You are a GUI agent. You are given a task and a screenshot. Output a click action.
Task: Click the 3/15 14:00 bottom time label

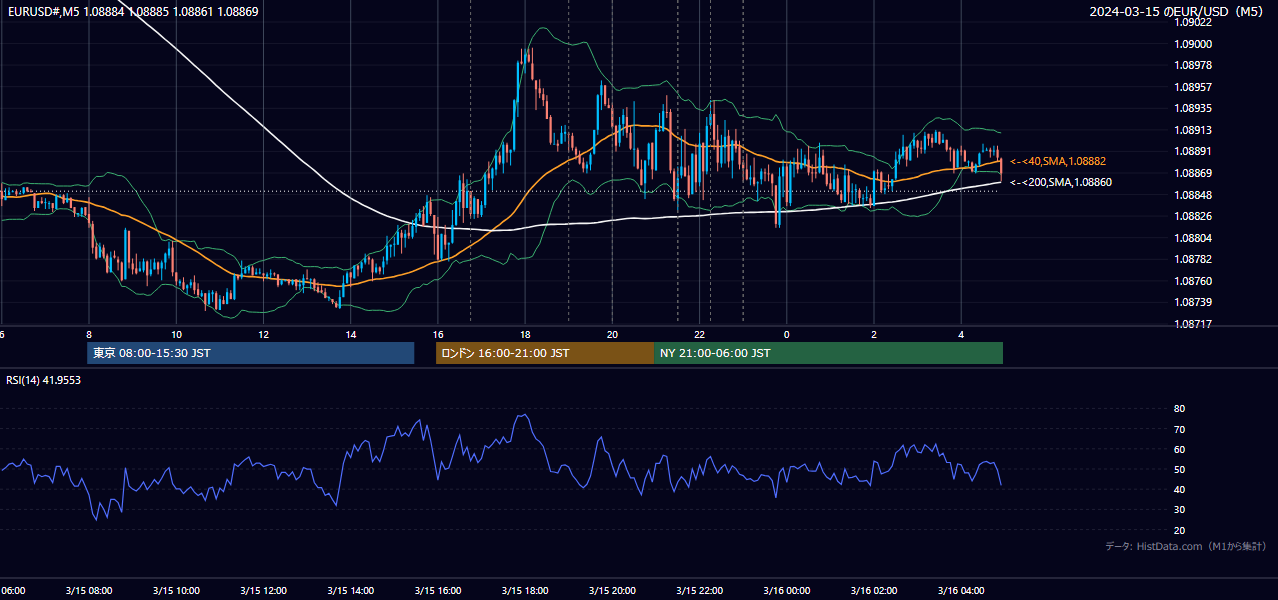tap(350, 590)
